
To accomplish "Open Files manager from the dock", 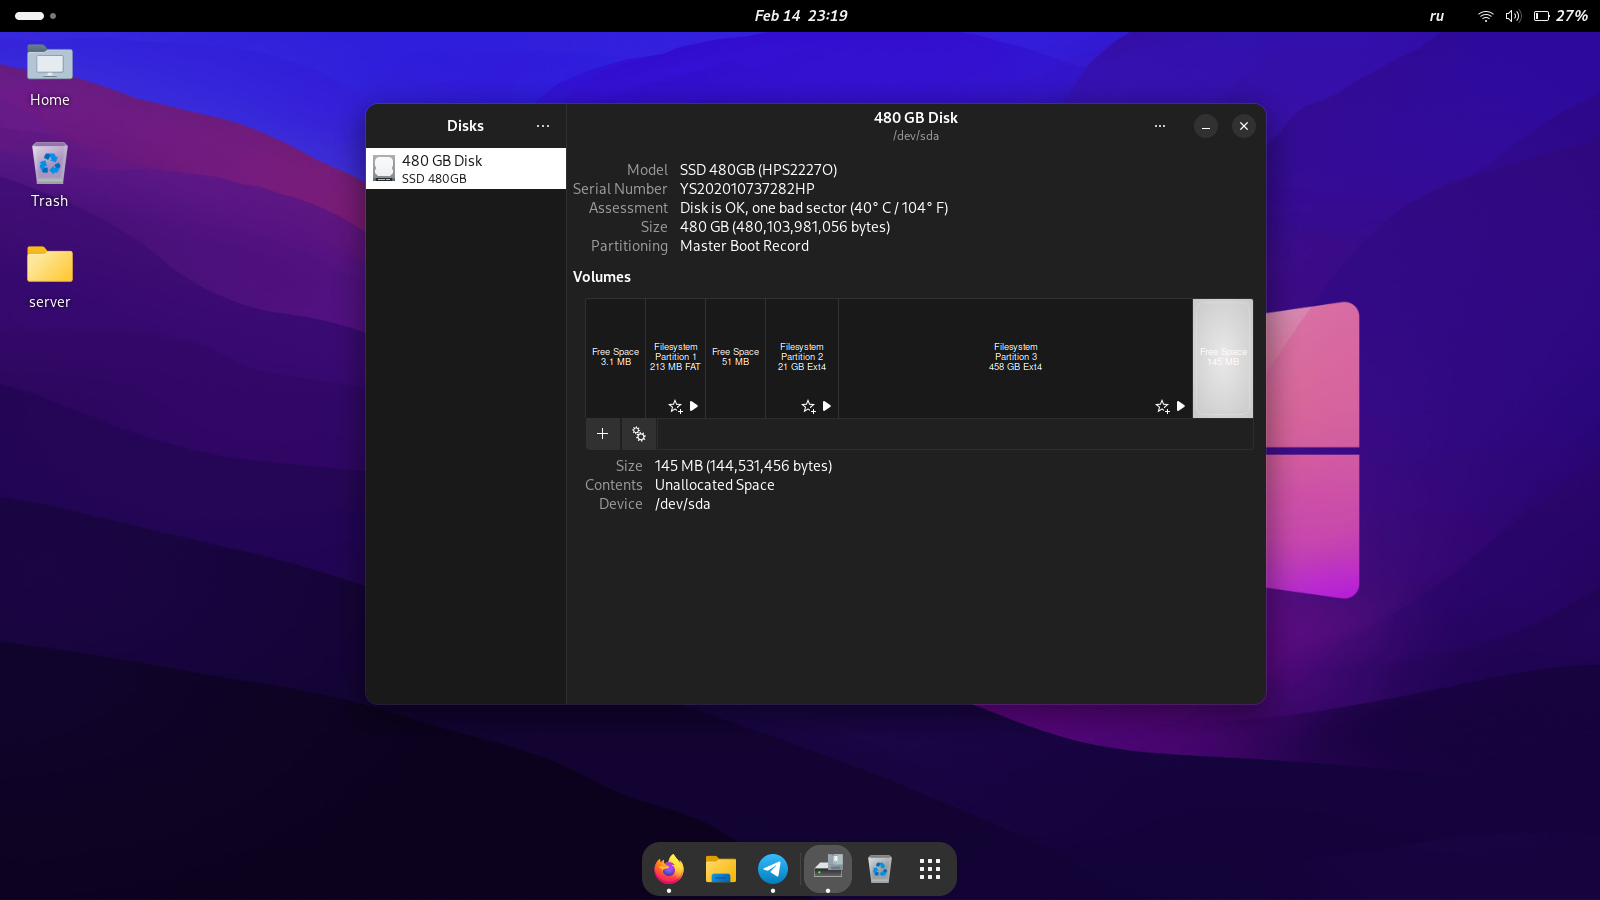I will 720,869.
